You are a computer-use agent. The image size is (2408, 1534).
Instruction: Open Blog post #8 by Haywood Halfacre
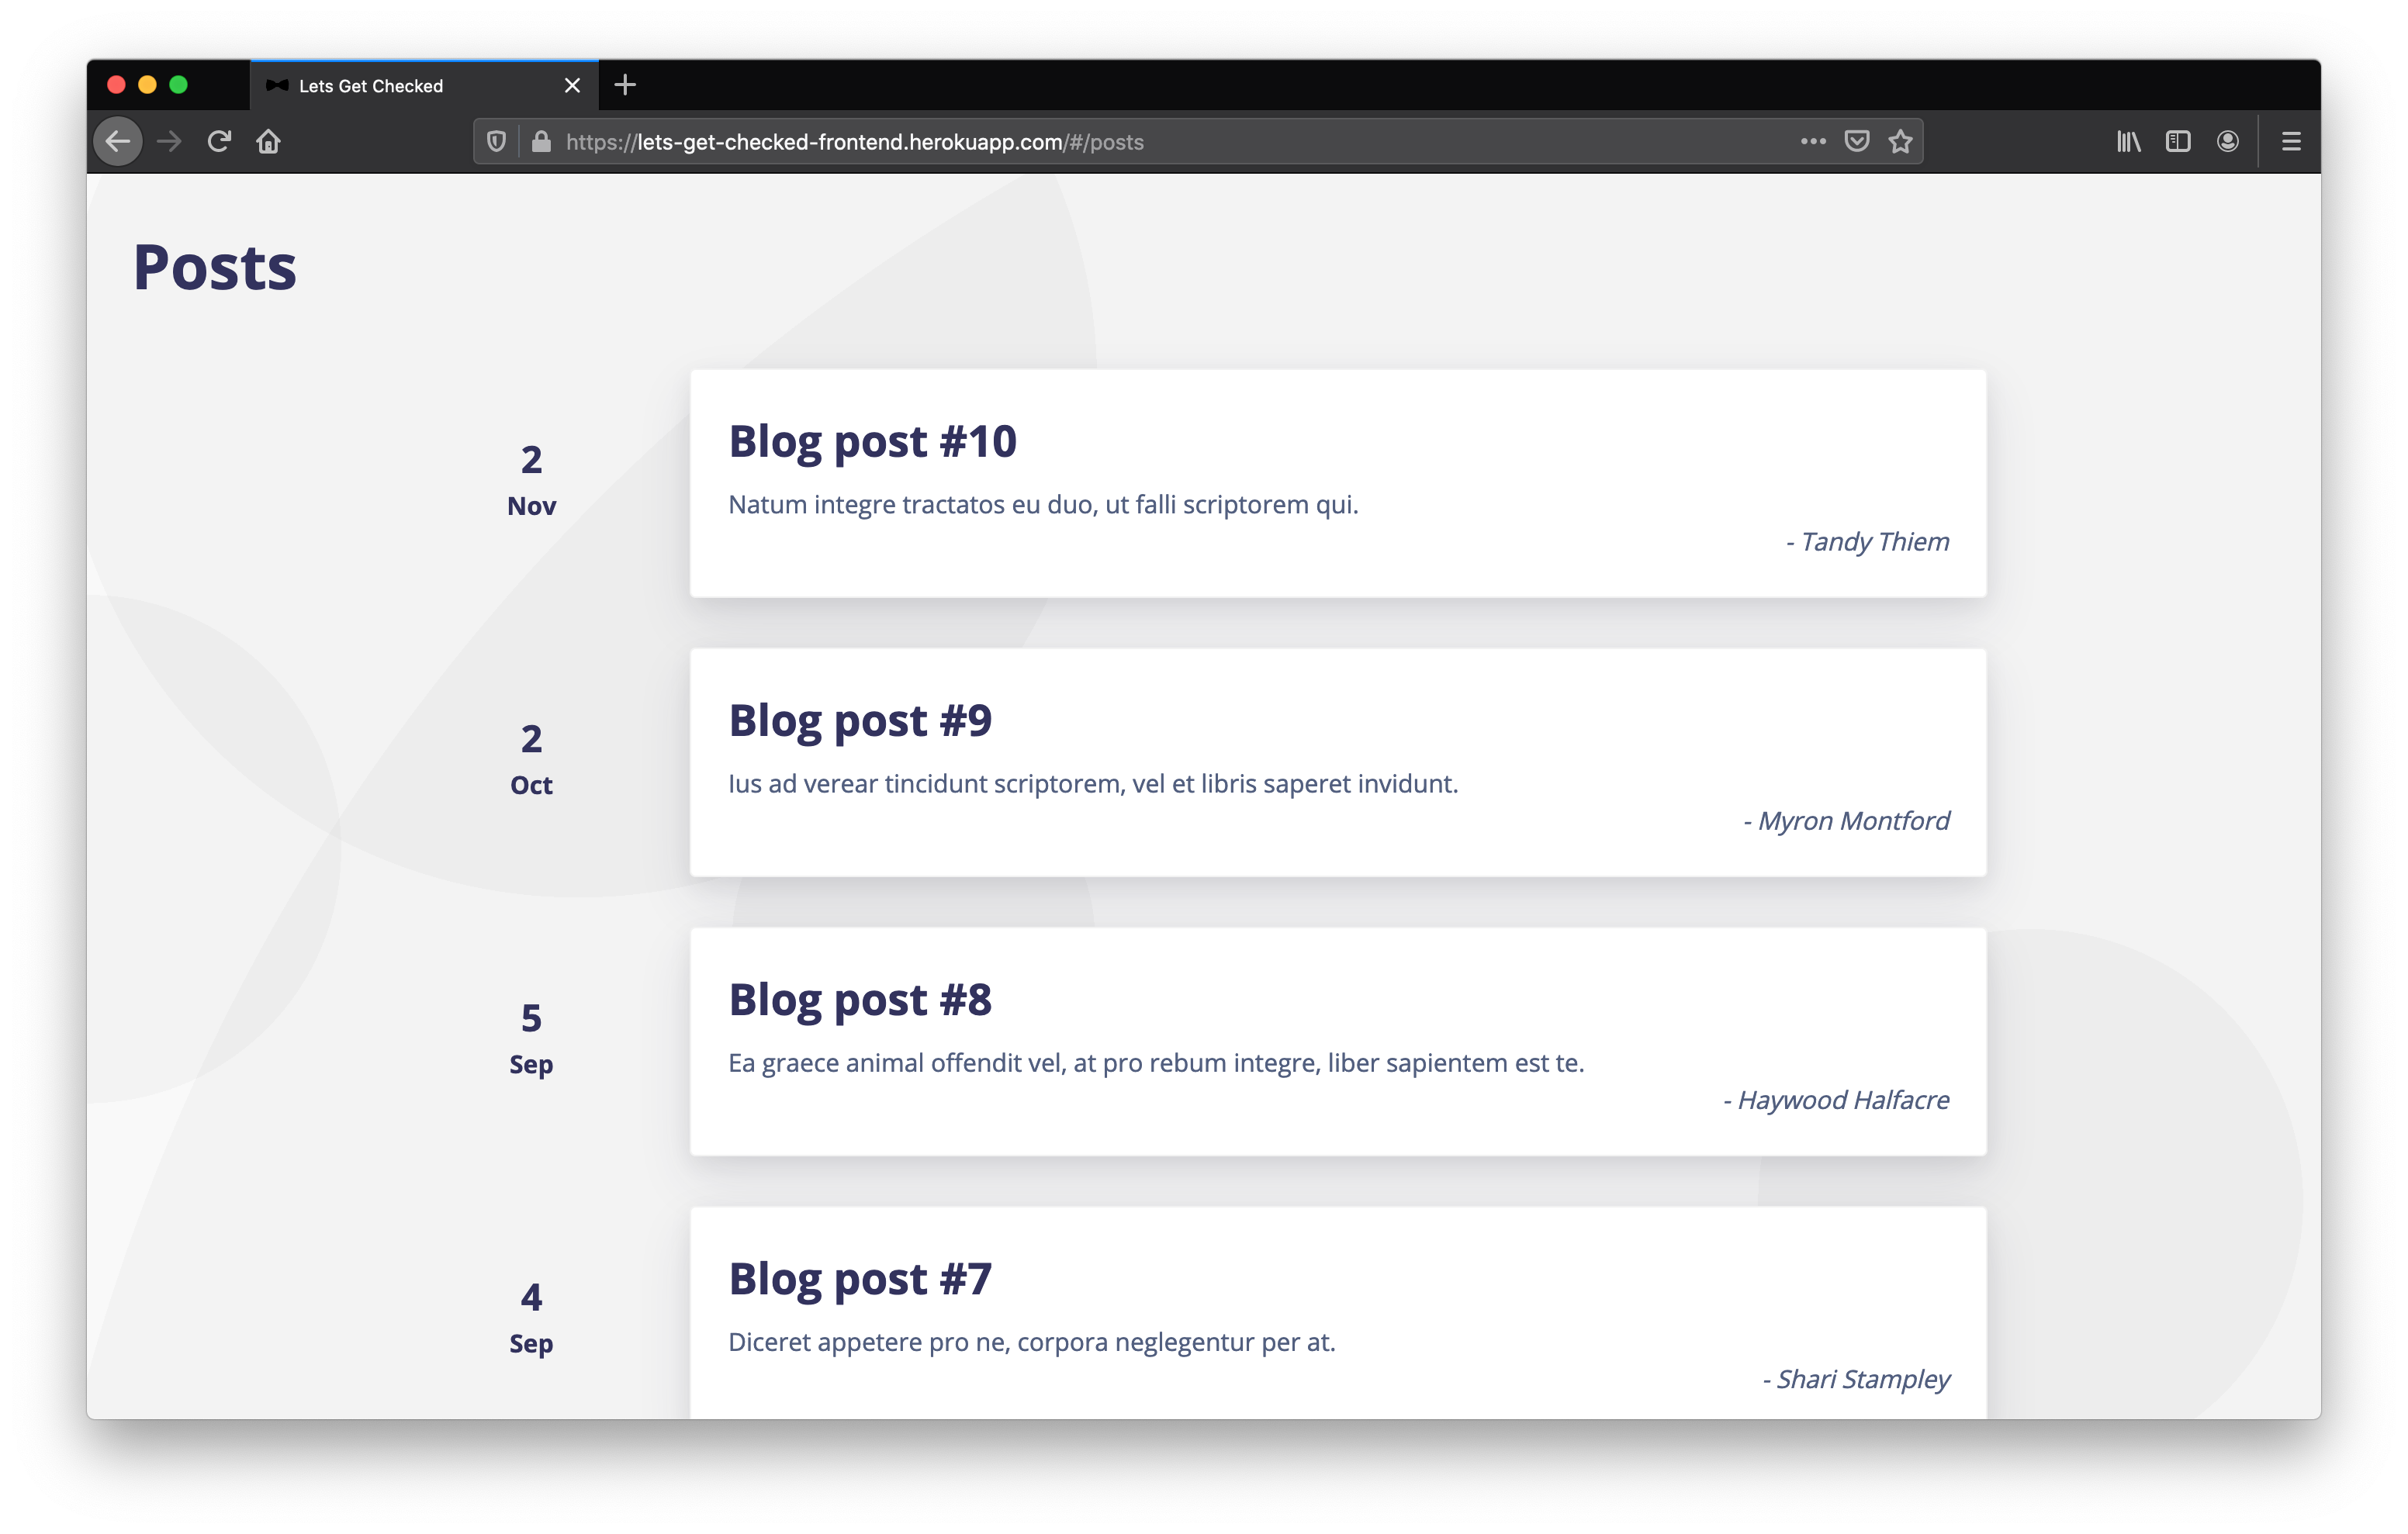(1337, 1041)
